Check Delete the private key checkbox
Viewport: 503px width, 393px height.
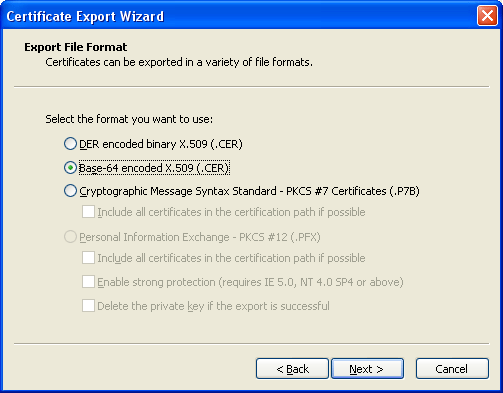[88, 306]
